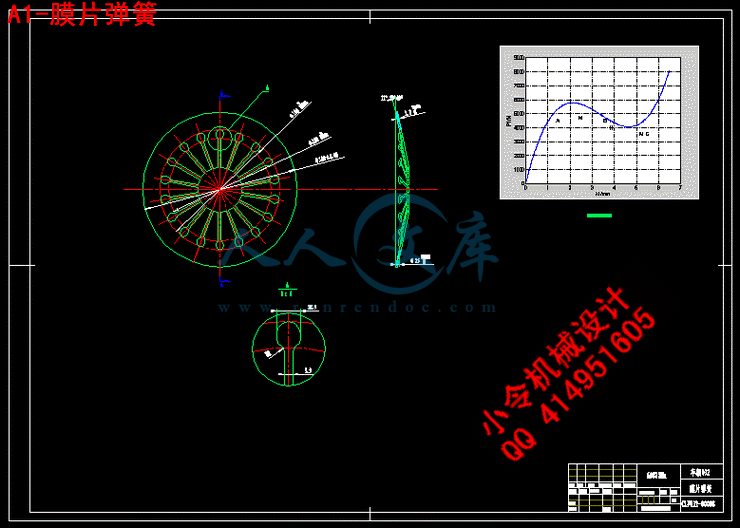Select the diaphragm spring side section view
Screen dimensions: 740x528
[x=402, y=180]
